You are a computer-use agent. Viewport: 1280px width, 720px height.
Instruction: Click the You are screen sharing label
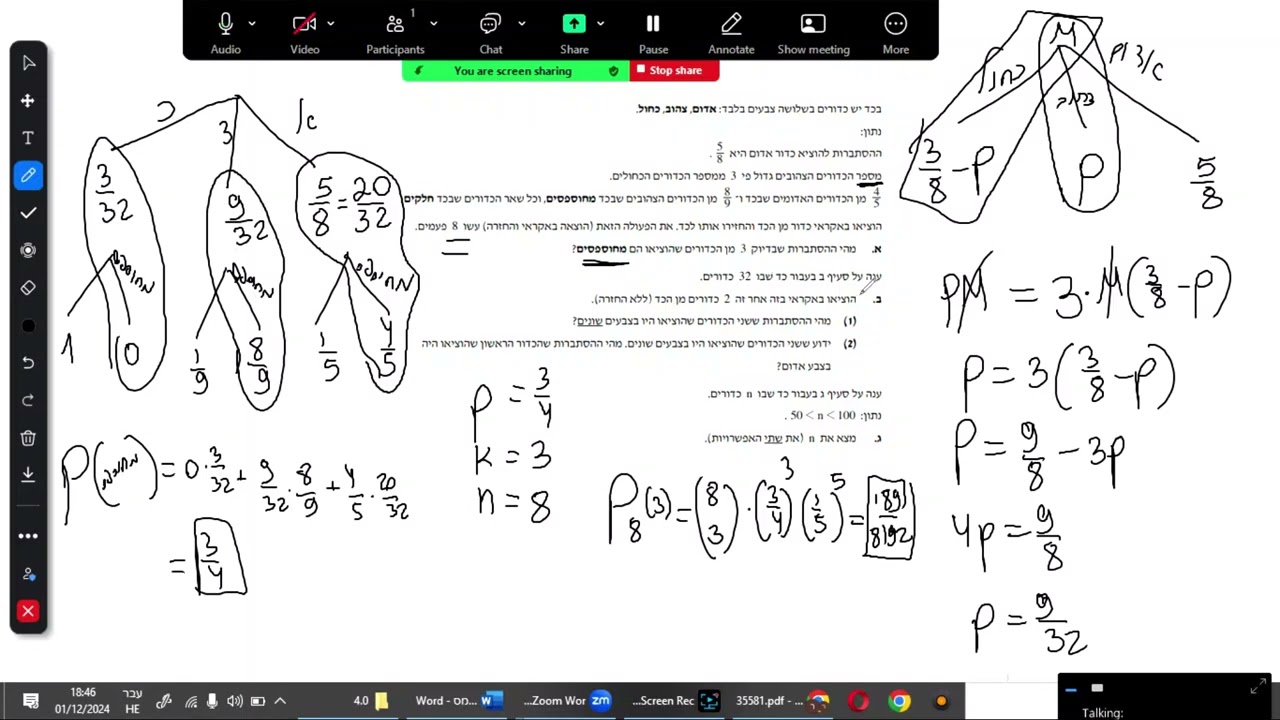pyautogui.click(x=513, y=71)
